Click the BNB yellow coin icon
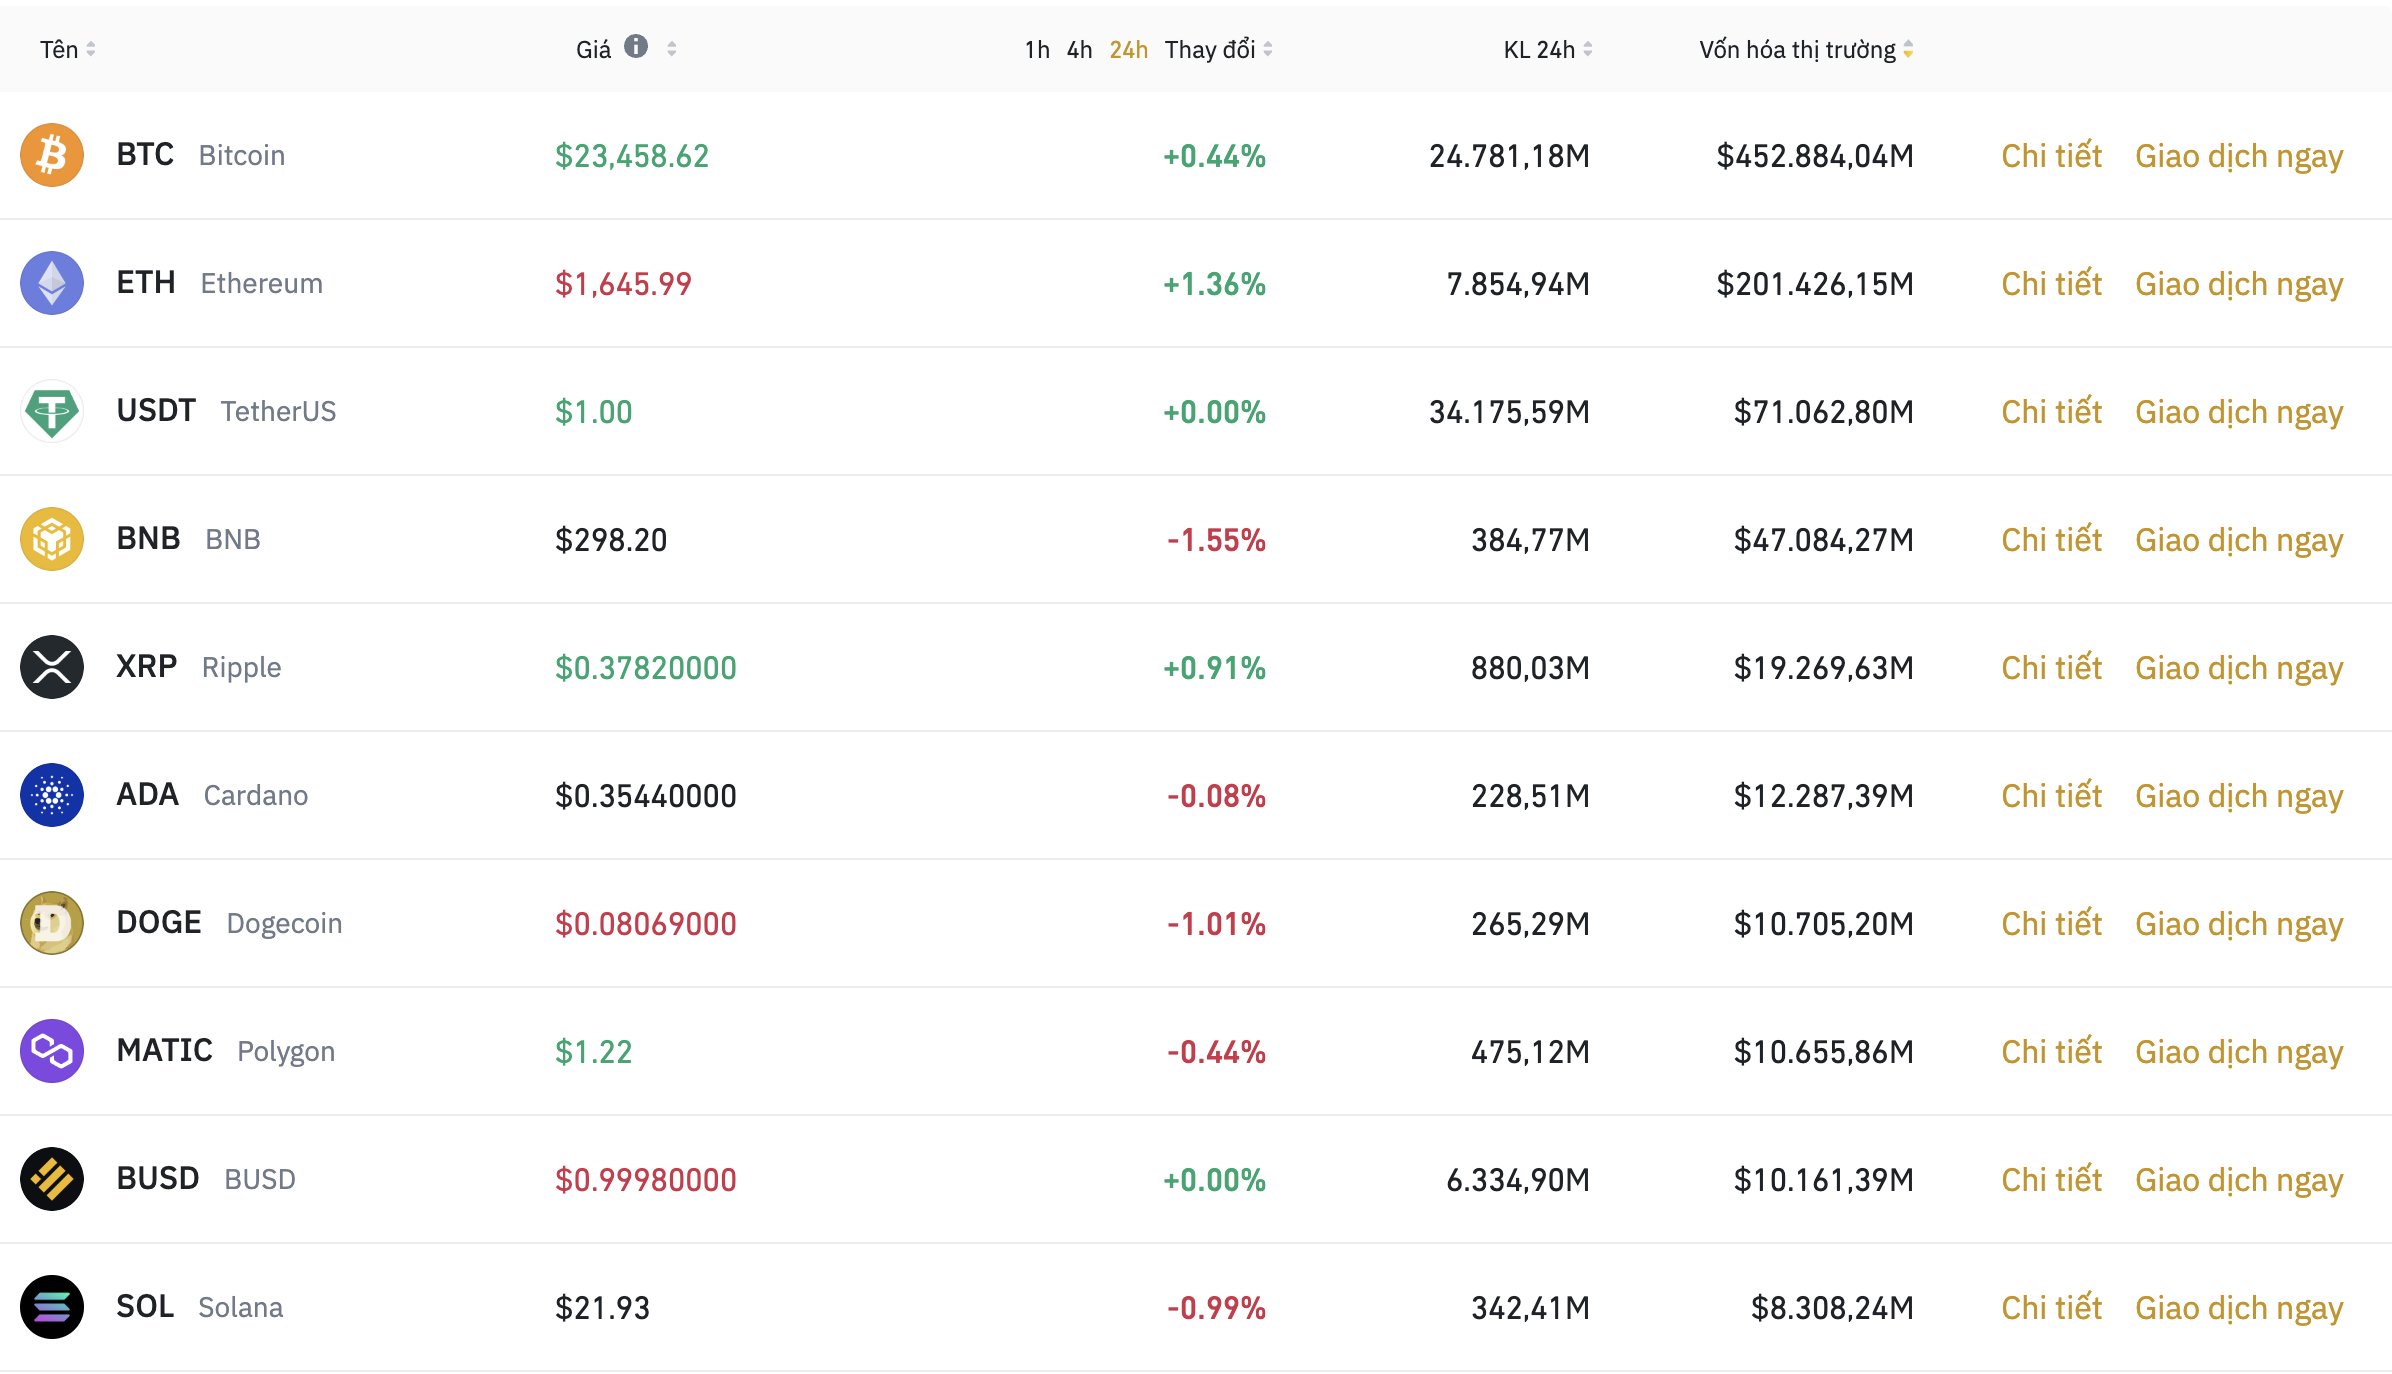The height and width of the screenshot is (1374, 2392). (x=52, y=539)
